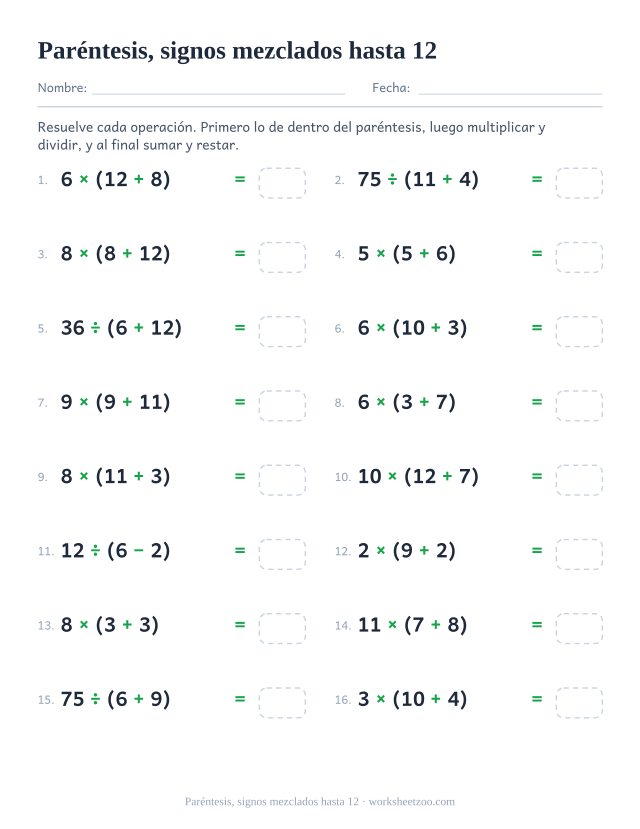Select answer box for 10 × (12 + 7)
The width and height of the screenshot is (640, 829).
click(x=579, y=480)
